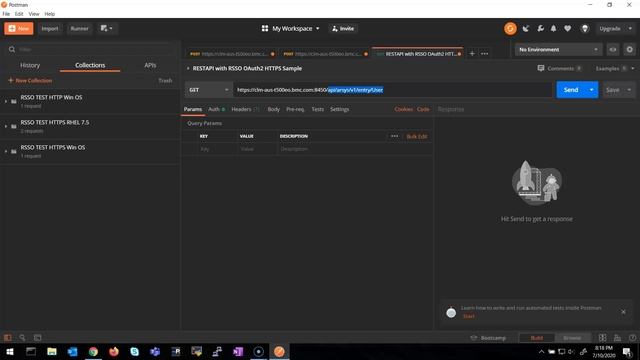Open the tab options ellipsis menu
Viewport: 640px width, 360px height.
(x=484, y=53)
